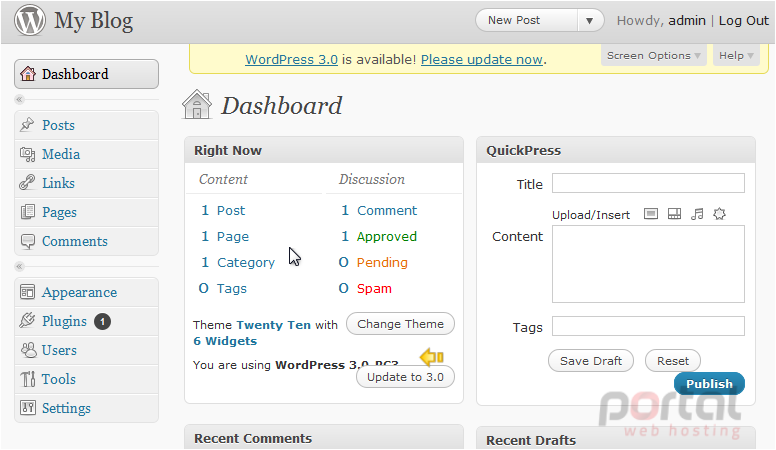
Task: Open the Plugins menu
Action: click(x=87, y=321)
